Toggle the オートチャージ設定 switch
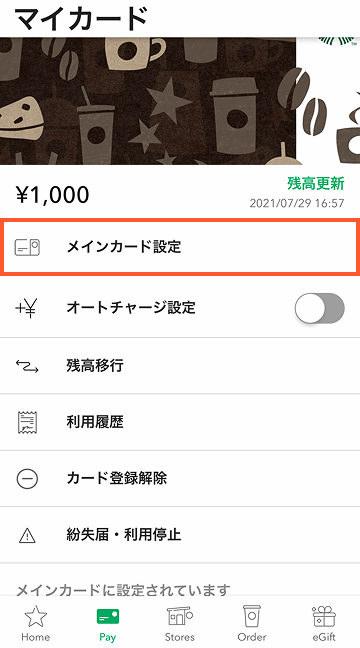The height and width of the screenshot is (648, 360). [319, 308]
